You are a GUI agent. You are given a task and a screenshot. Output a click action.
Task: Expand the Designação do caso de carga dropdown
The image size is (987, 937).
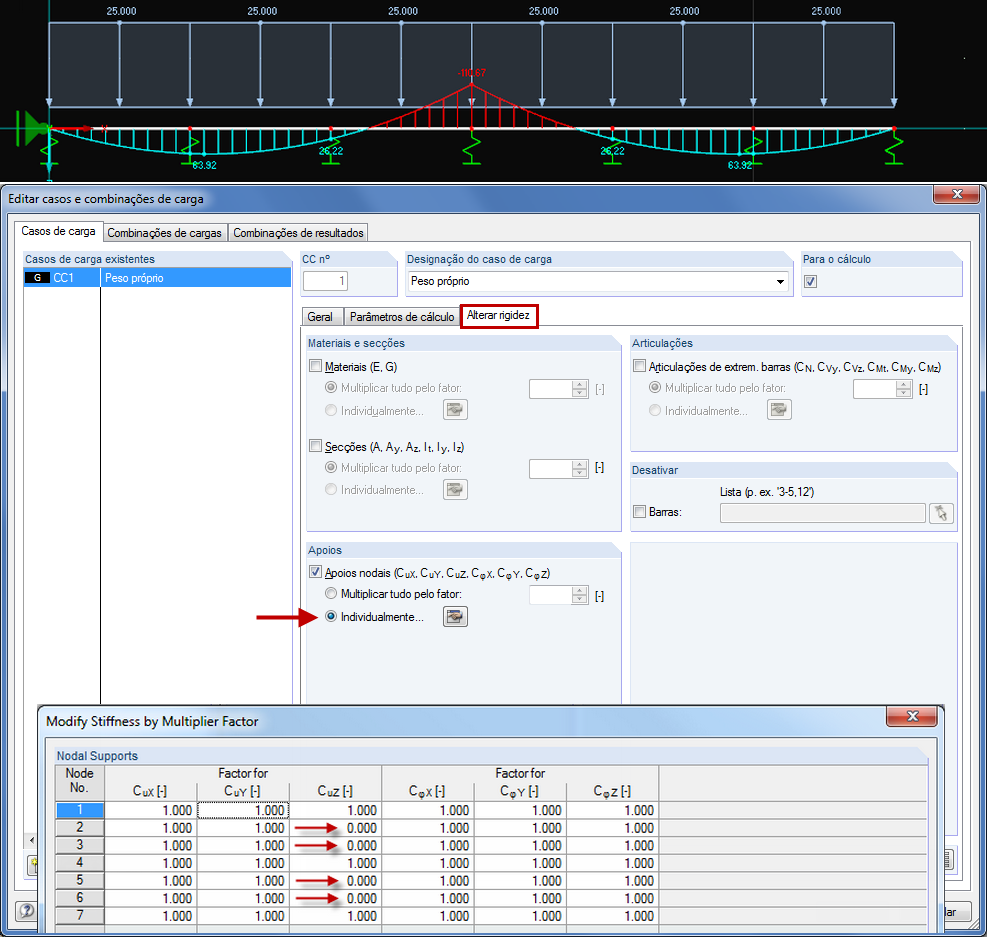[780, 281]
